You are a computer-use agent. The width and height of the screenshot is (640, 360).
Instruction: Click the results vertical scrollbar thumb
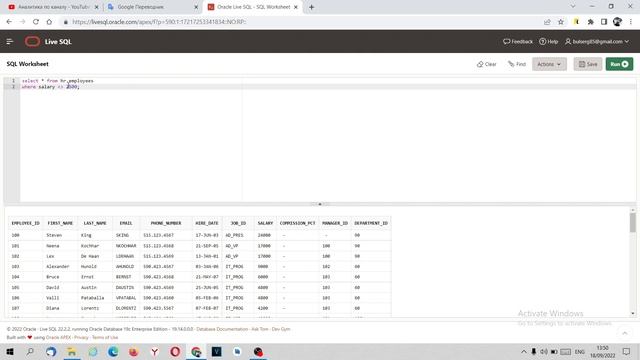click(x=633, y=223)
